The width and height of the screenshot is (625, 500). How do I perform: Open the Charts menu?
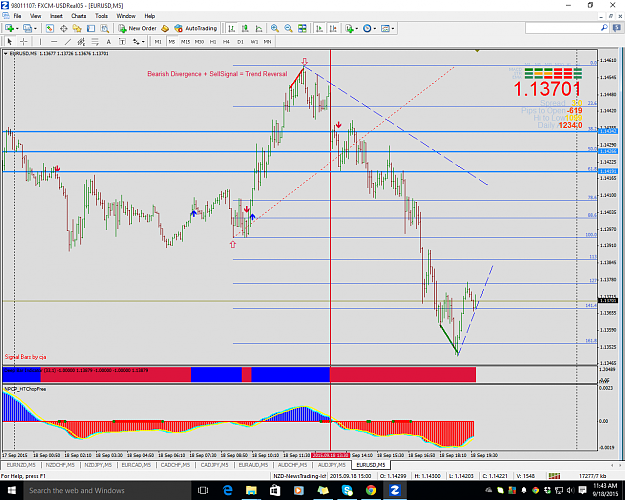79,16
